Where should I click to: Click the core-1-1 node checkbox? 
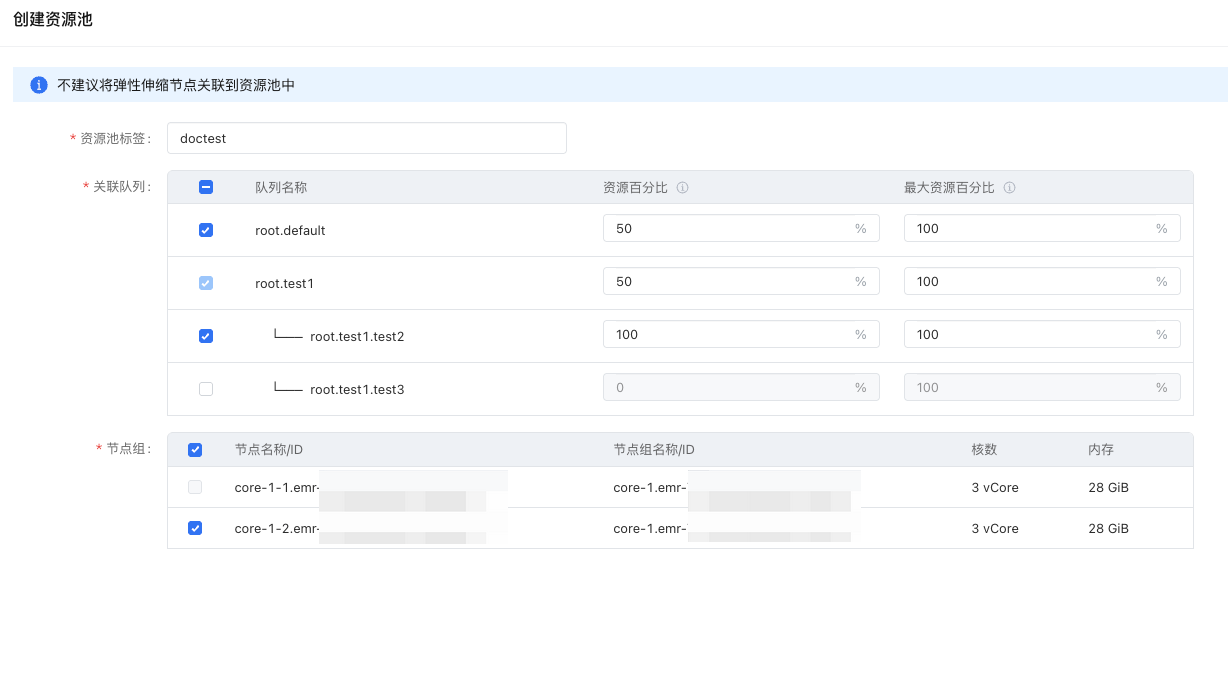click(x=195, y=487)
